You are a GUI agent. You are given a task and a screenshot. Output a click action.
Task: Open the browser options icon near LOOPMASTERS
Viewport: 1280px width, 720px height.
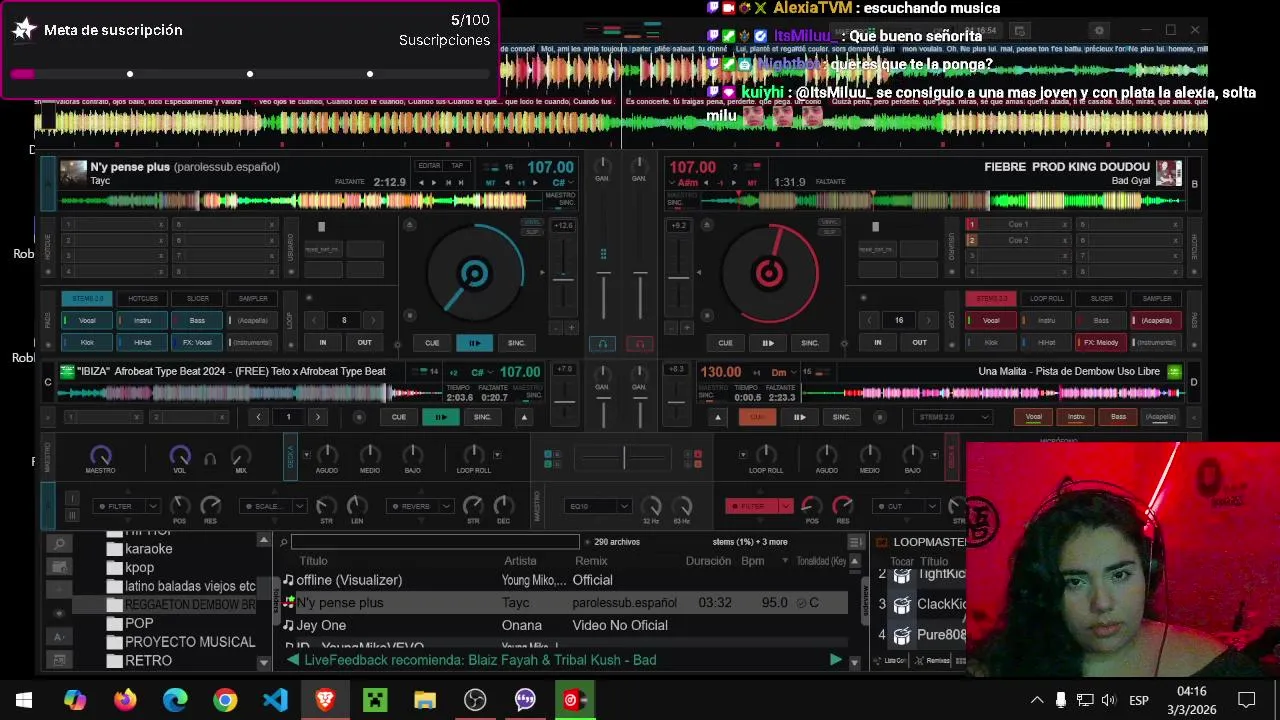(x=855, y=542)
